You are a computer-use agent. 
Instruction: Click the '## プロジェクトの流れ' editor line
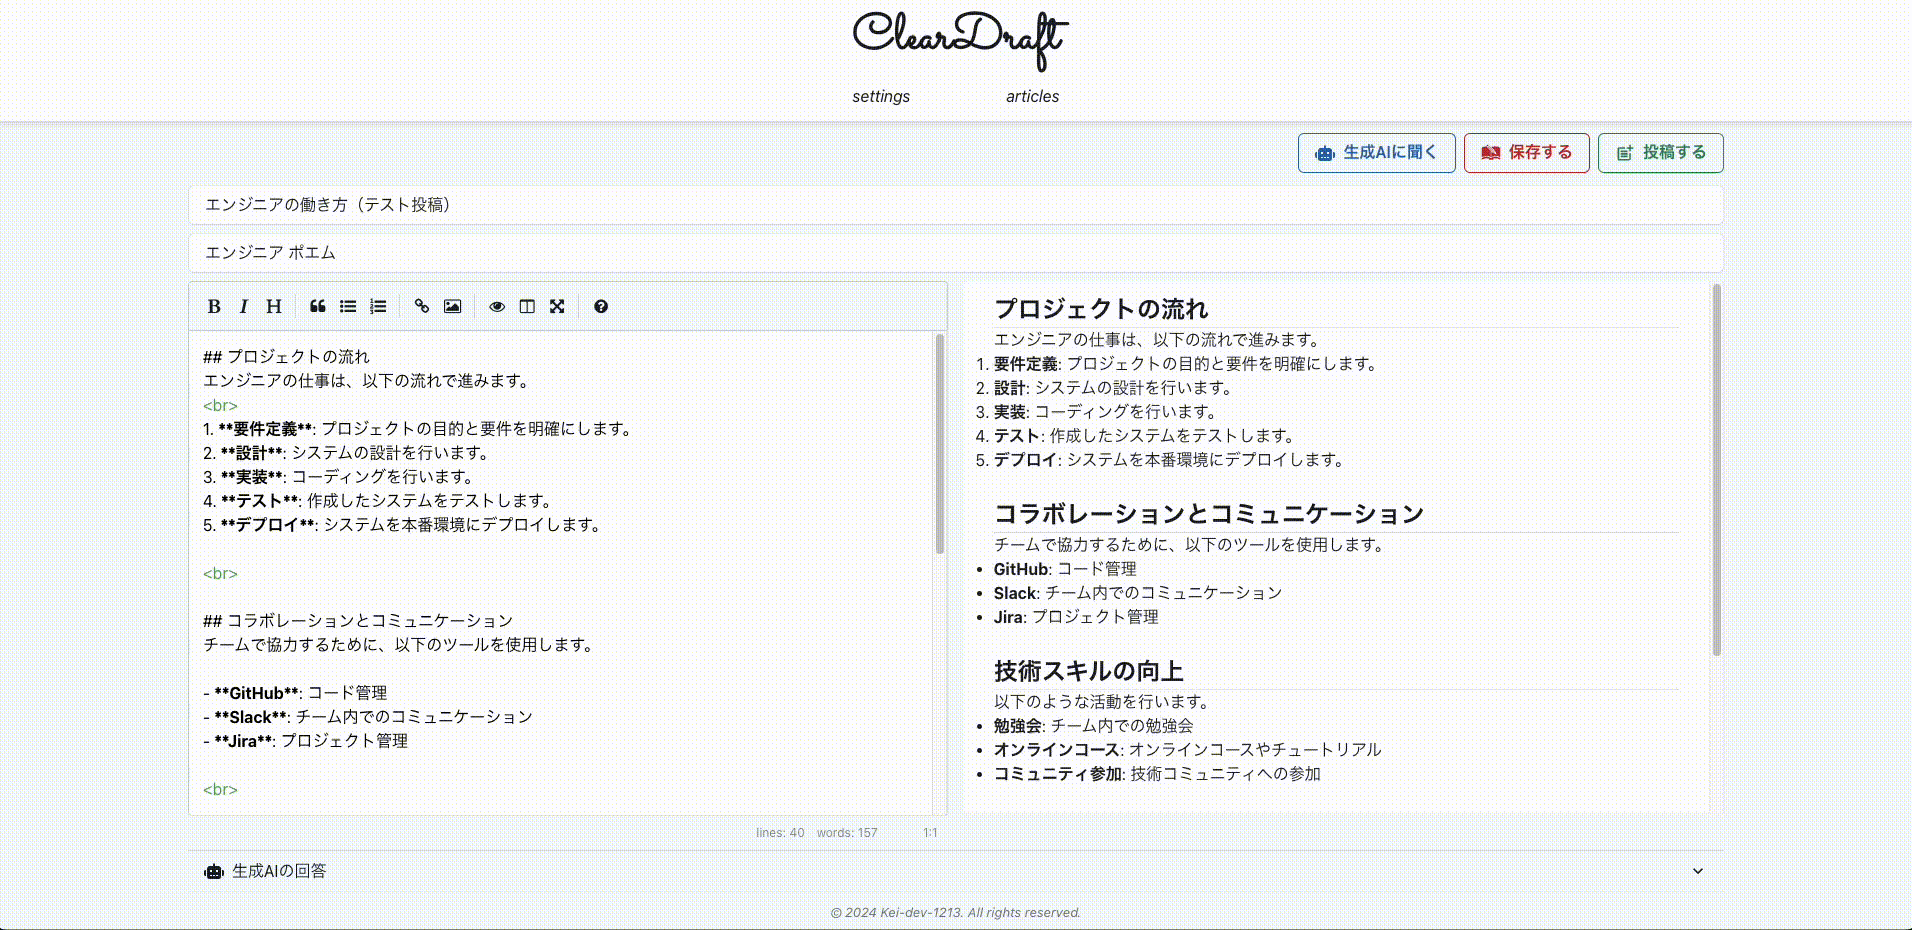tap(286, 357)
